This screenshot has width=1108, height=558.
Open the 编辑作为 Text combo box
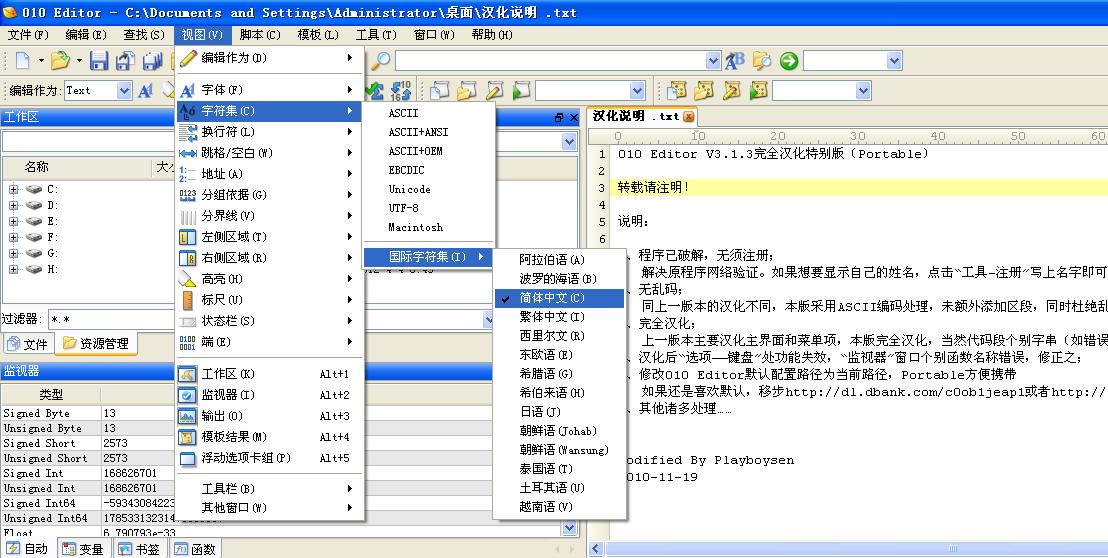[x=98, y=90]
